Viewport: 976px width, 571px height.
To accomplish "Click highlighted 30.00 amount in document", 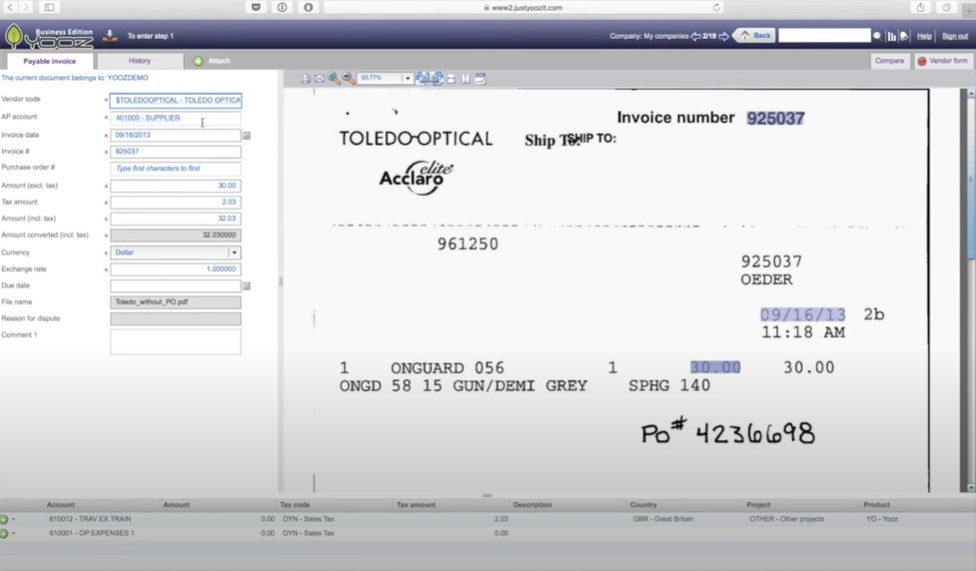I will point(715,367).
